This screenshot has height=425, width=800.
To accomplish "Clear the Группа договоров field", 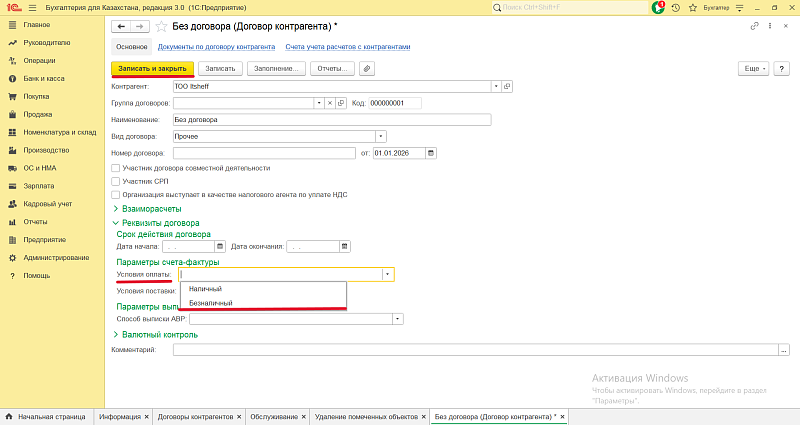I will coord(330,103).
